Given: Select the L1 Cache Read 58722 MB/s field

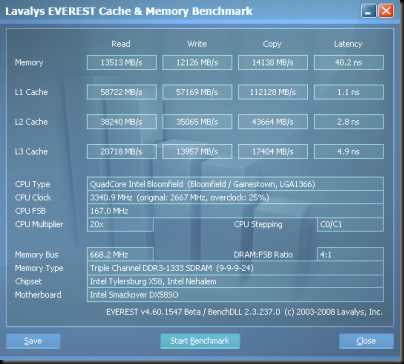Looking at the screenshot, I should [x=122, y=92].
